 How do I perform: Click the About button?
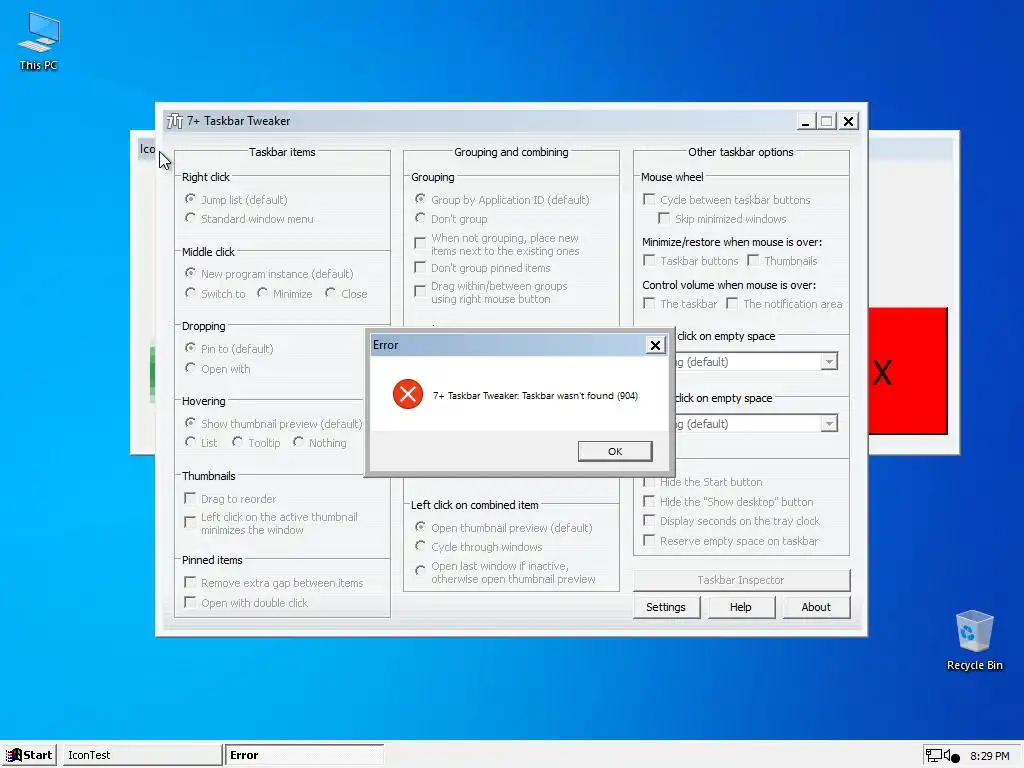click(x=816, y=607)
